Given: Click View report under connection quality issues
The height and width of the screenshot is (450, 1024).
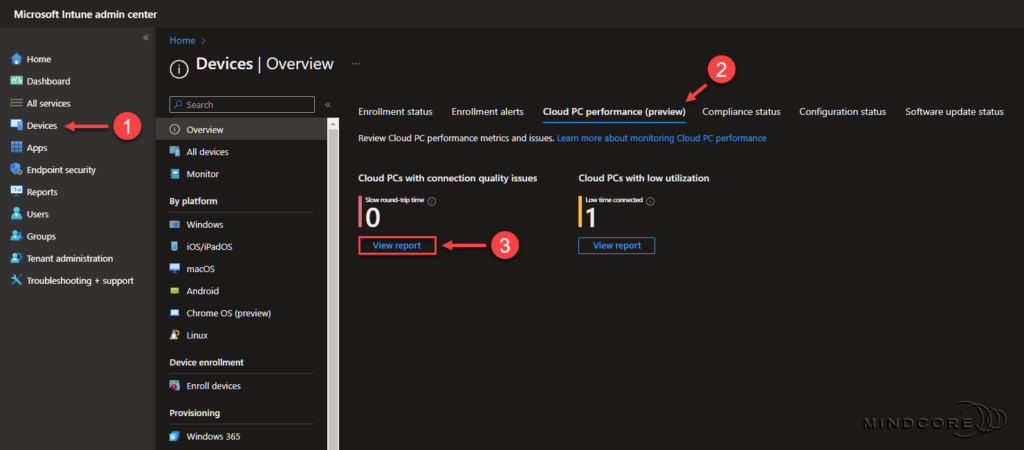Looking at the screenshot, I should click(397, 246).
